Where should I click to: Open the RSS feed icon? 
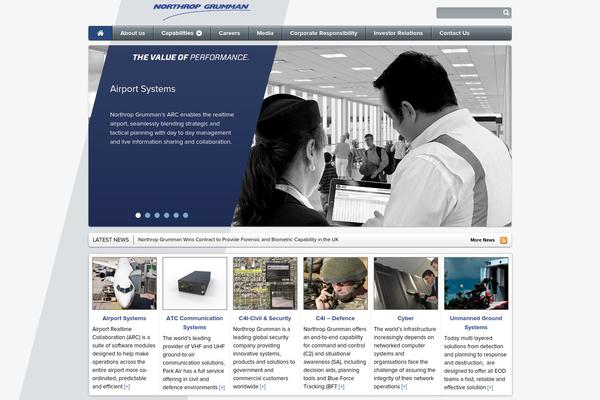(x=504, y=240)
